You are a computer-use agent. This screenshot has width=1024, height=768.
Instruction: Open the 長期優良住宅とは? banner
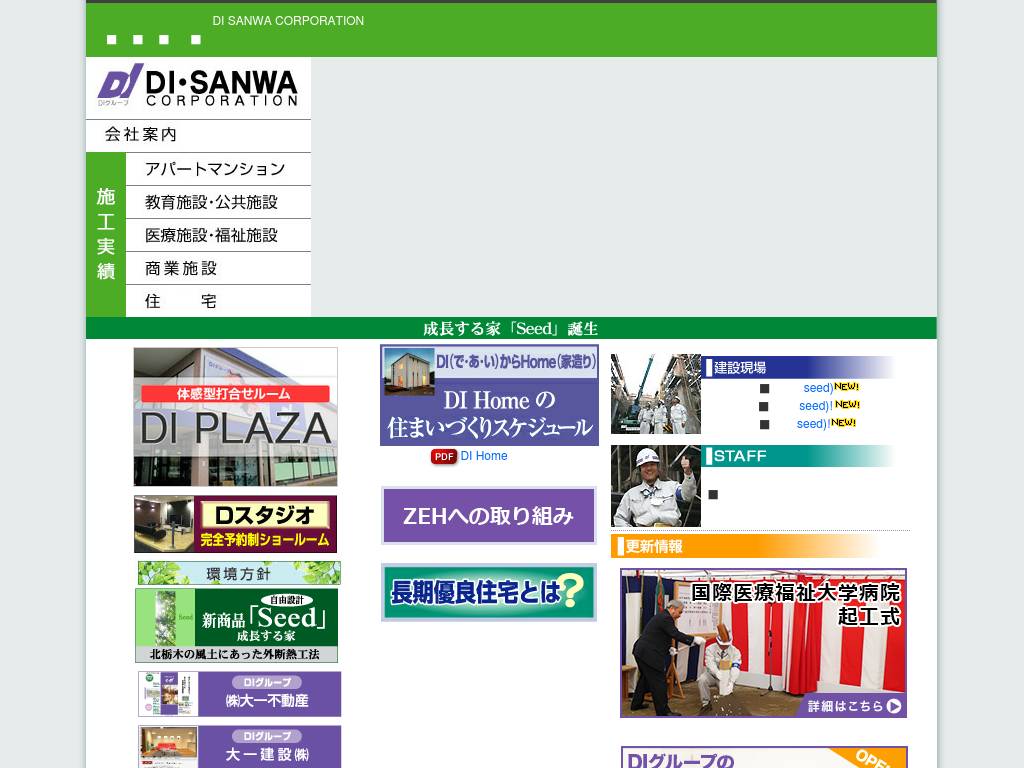click(489, 592)
